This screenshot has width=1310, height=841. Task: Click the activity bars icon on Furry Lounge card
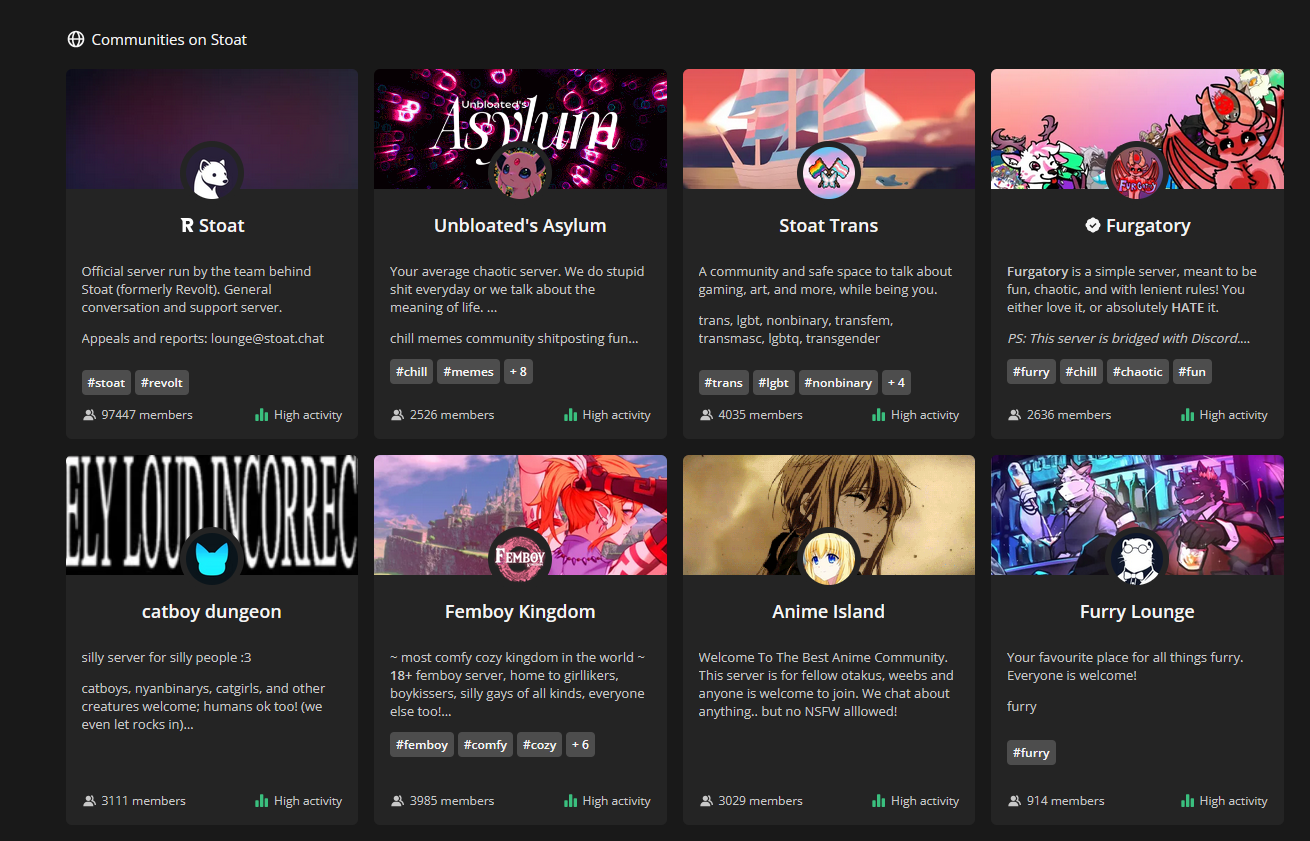pos(1187,800)
